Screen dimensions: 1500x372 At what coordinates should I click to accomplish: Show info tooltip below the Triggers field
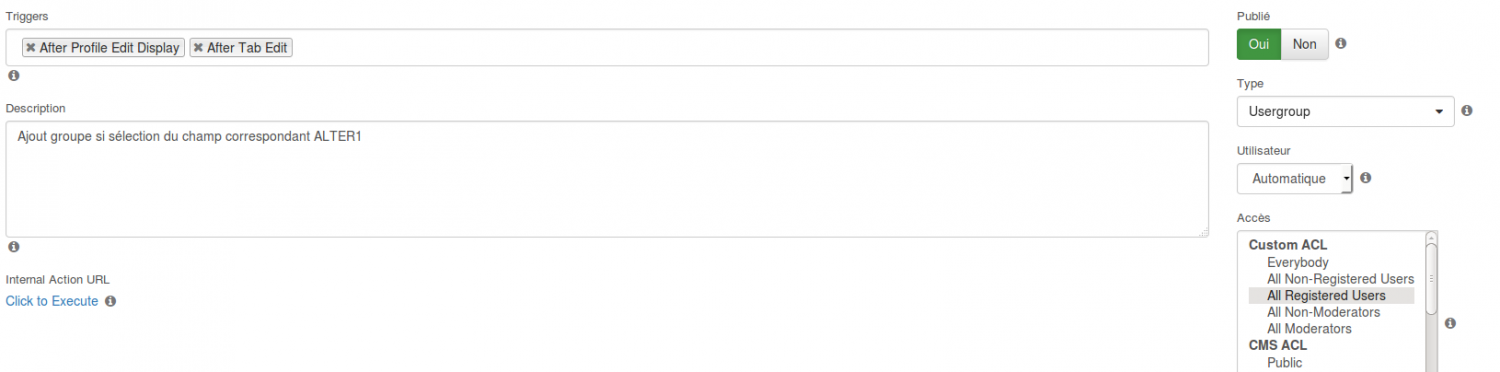point(13,76)
